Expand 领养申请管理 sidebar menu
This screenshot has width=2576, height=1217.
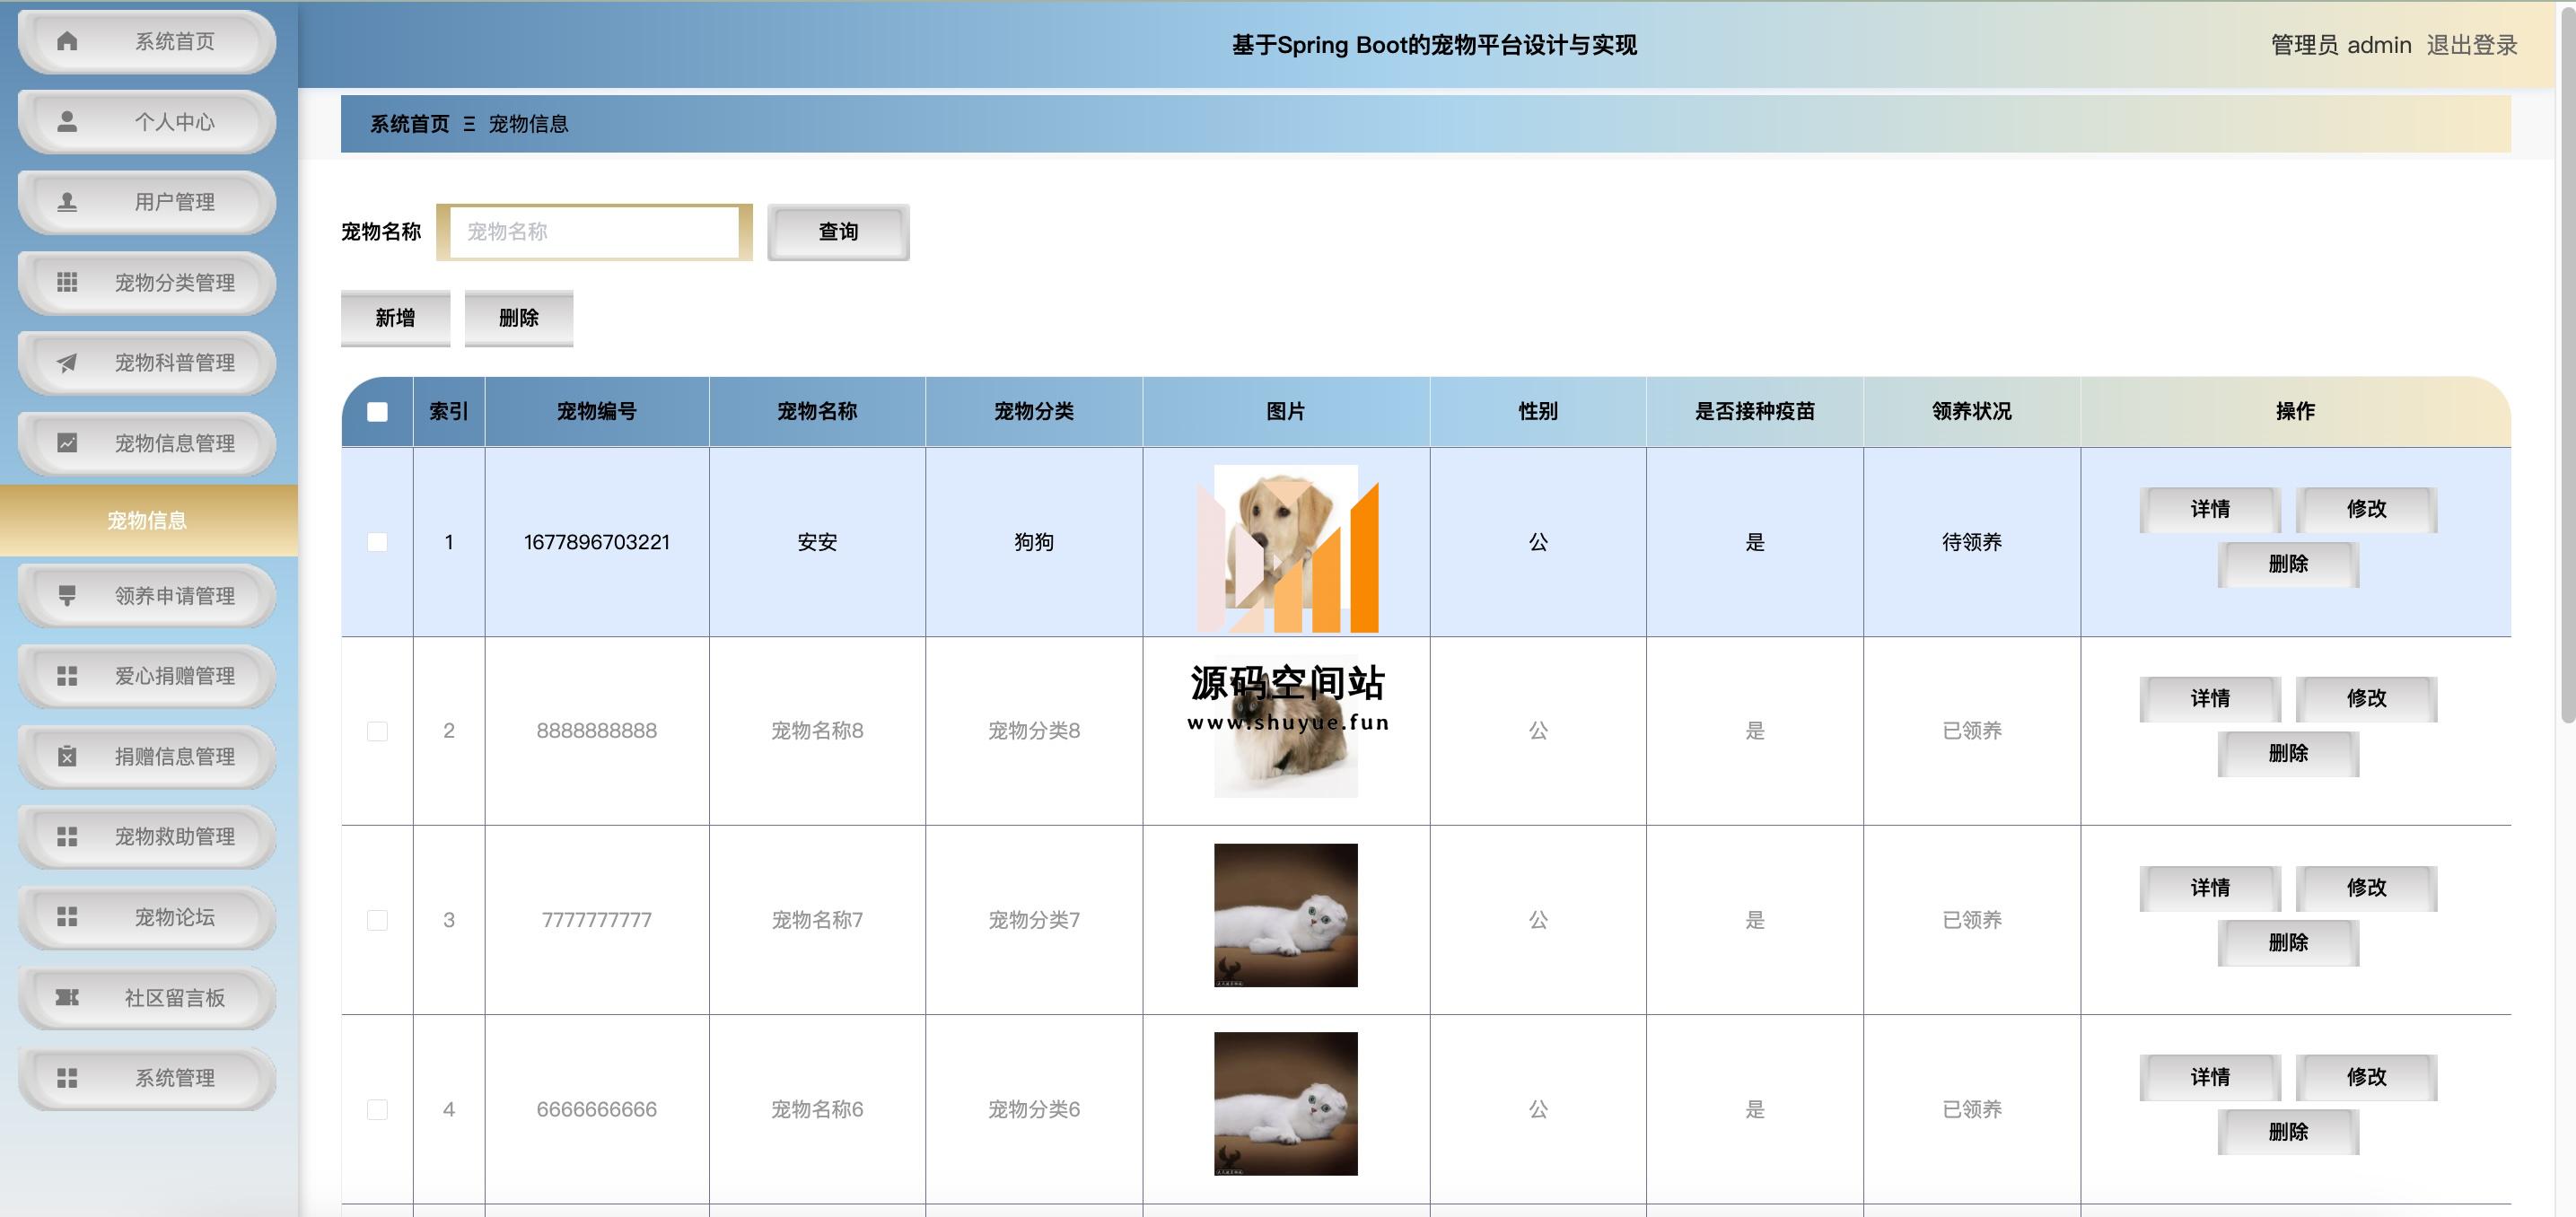(x=147, y=596)
